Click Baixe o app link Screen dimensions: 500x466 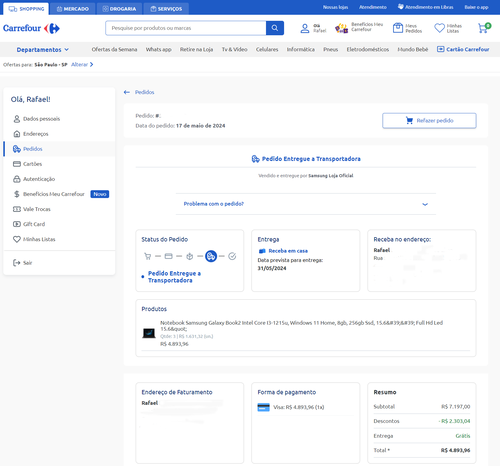476,7
